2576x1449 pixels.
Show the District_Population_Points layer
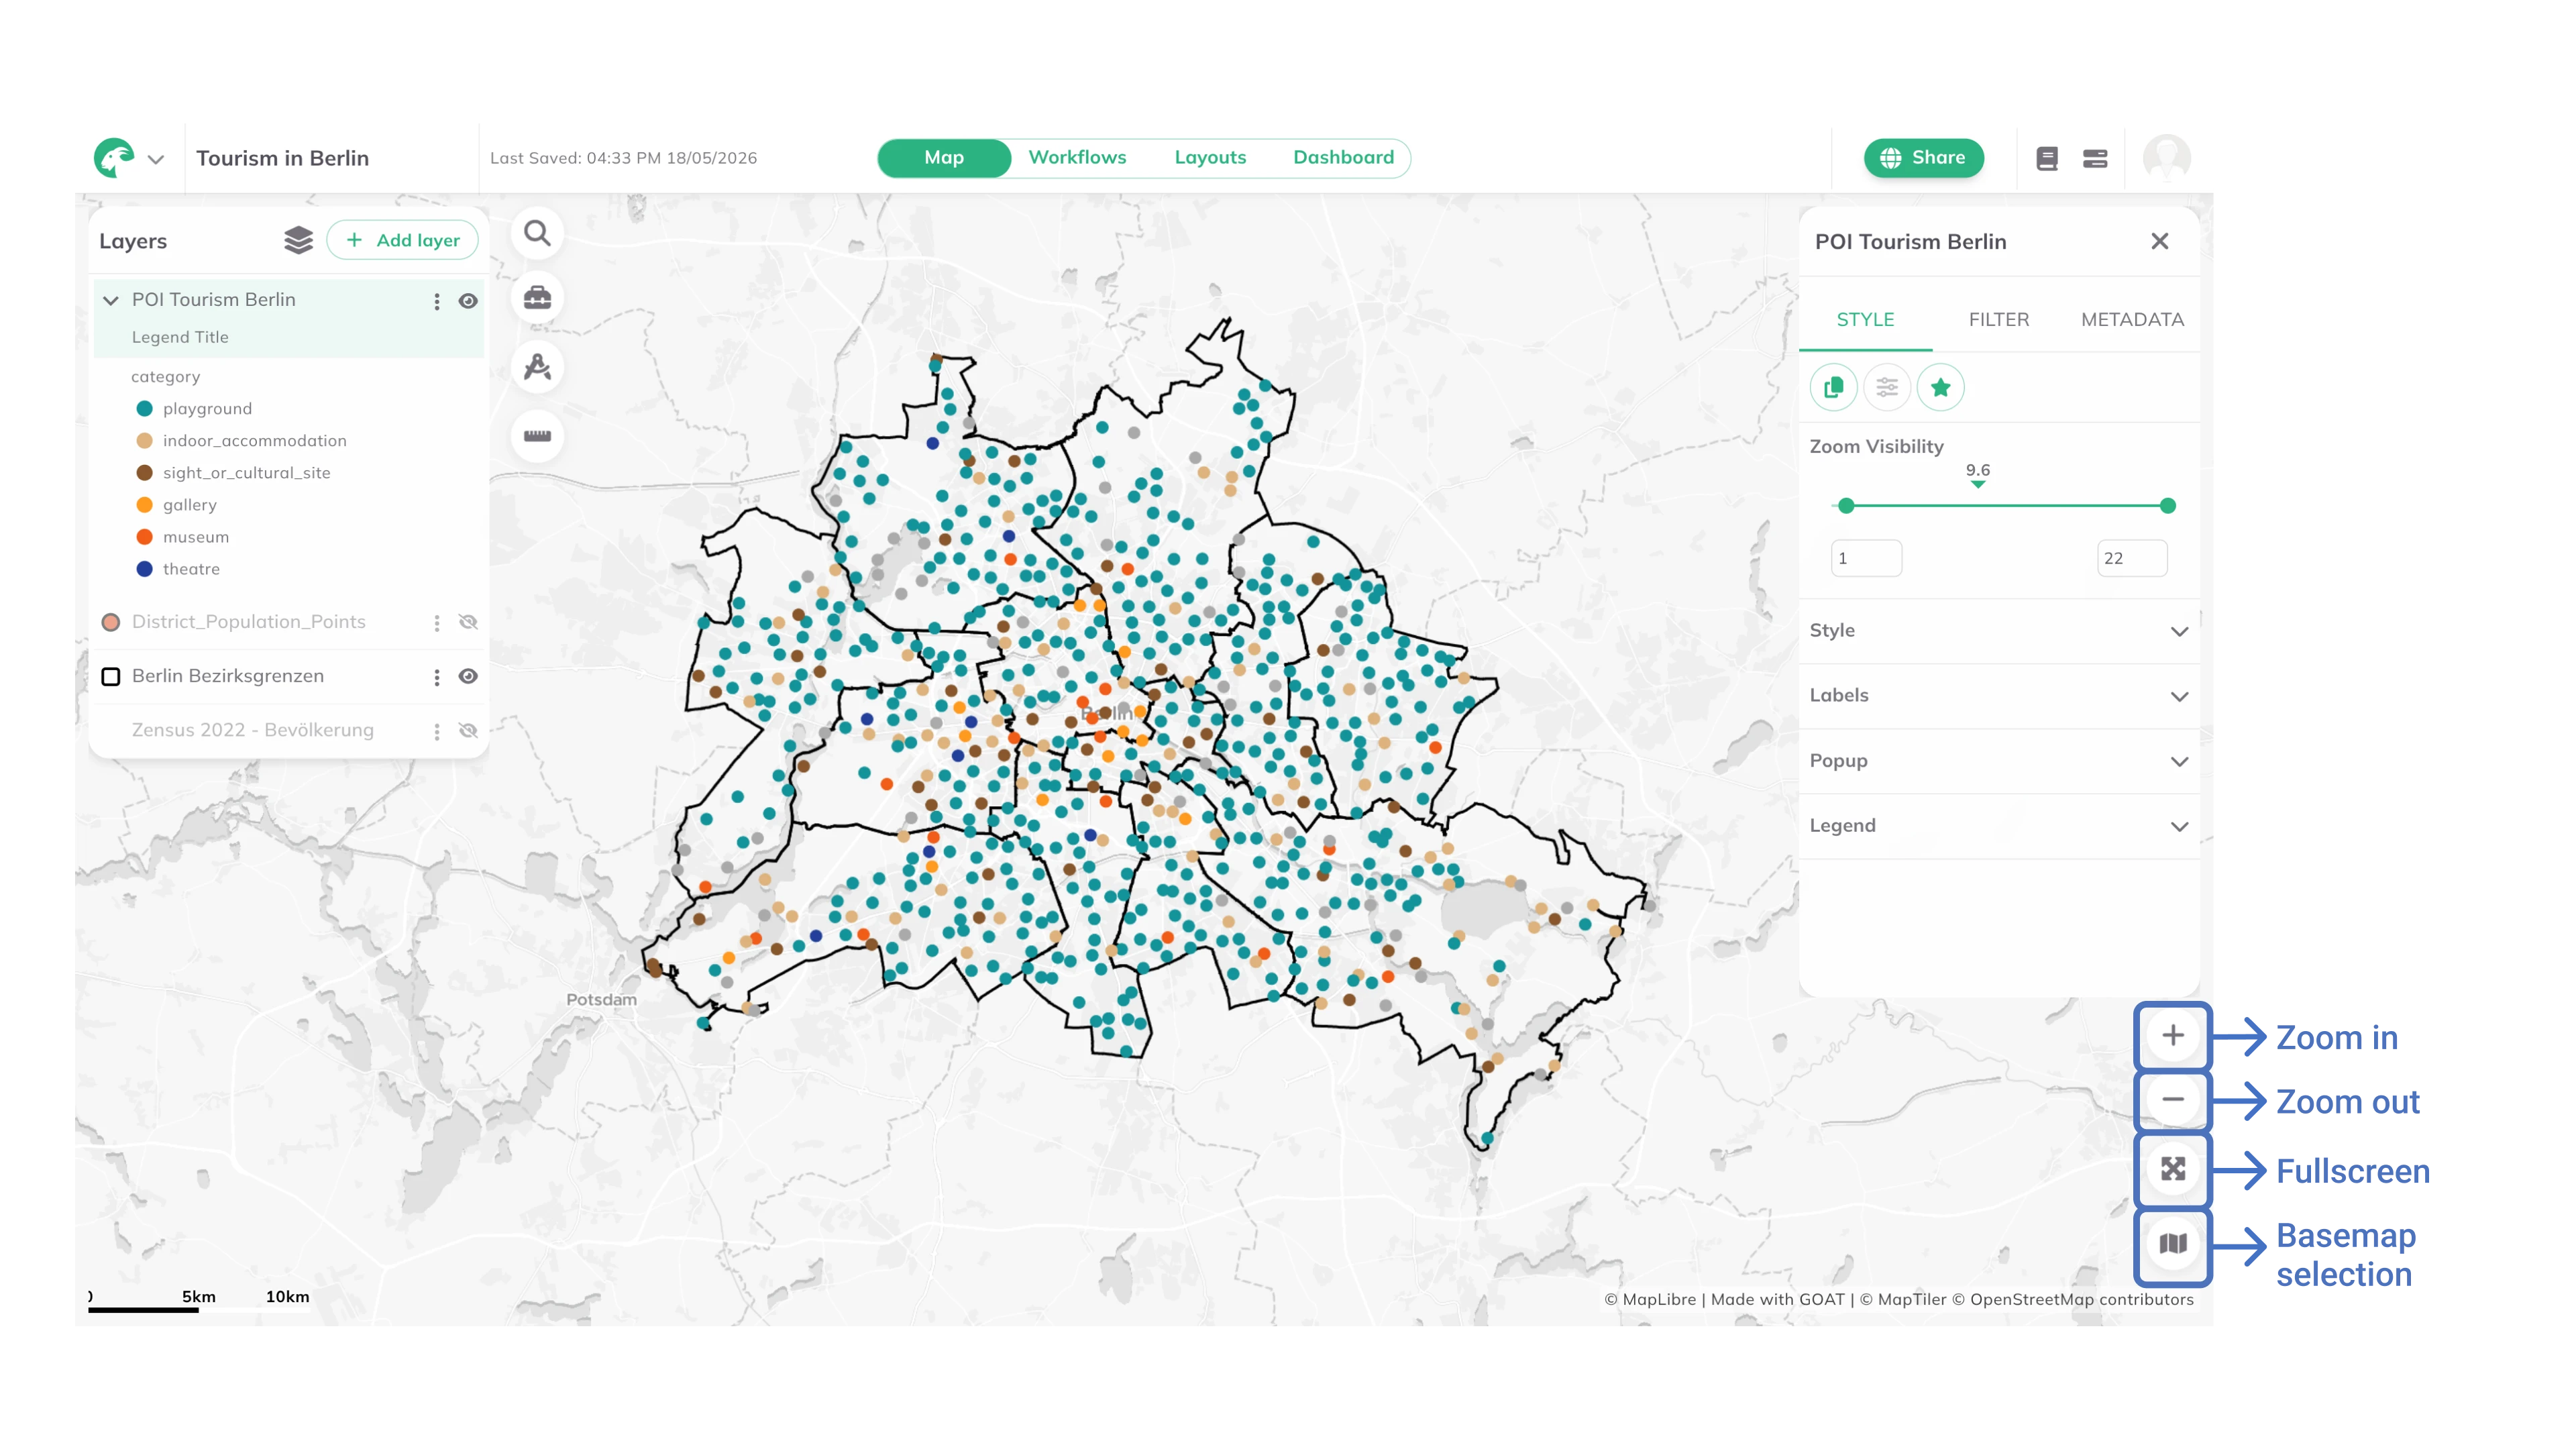coord(468,622)
